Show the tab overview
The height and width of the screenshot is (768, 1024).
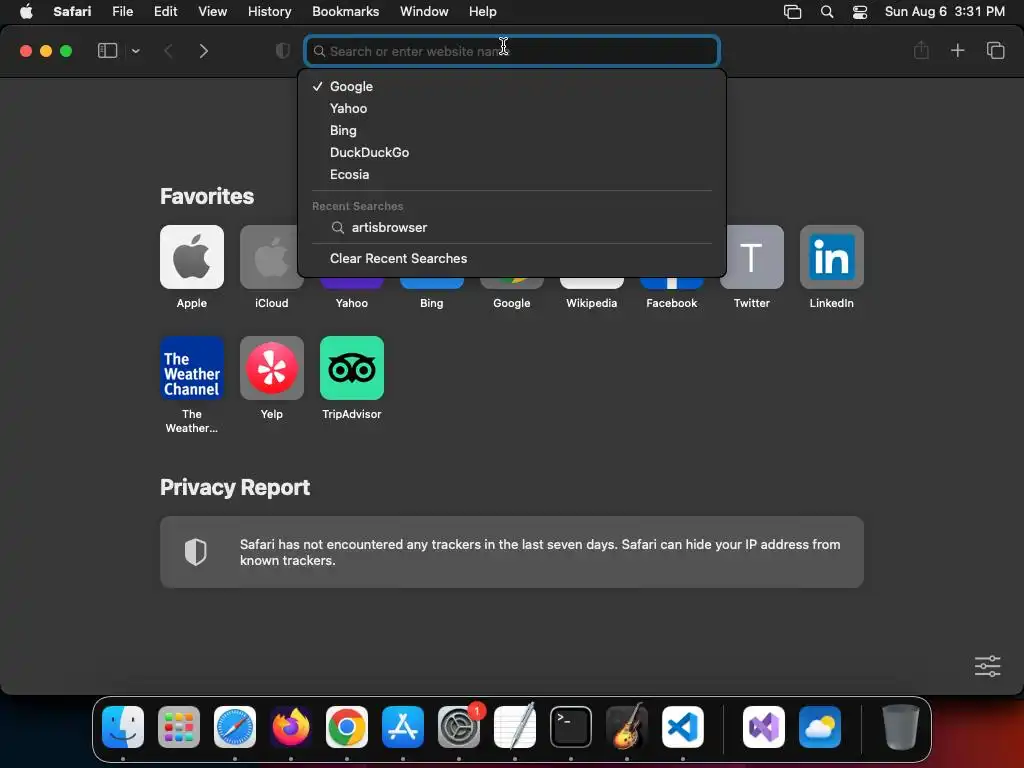995,50
